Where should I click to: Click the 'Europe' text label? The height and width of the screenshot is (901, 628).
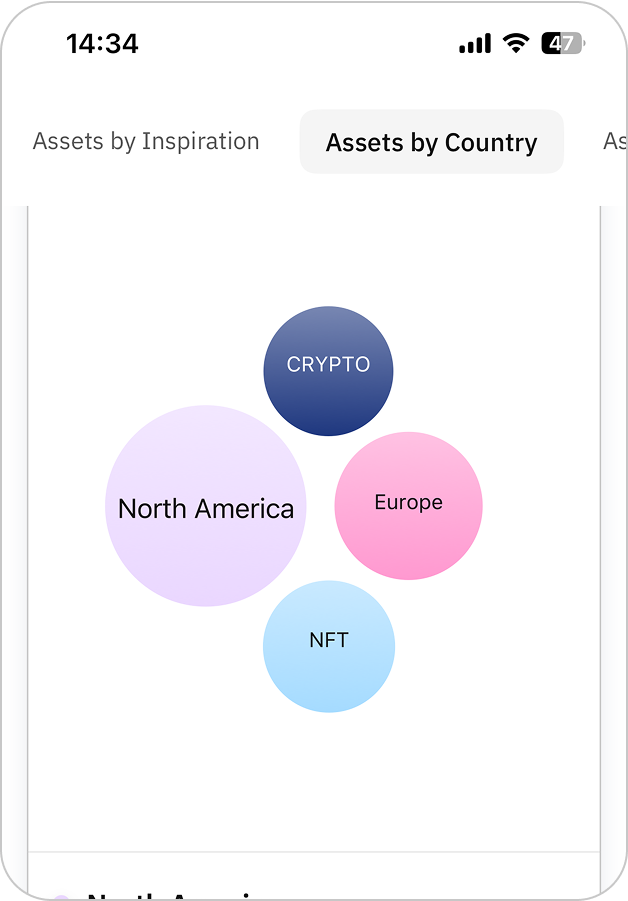(408, 502)
